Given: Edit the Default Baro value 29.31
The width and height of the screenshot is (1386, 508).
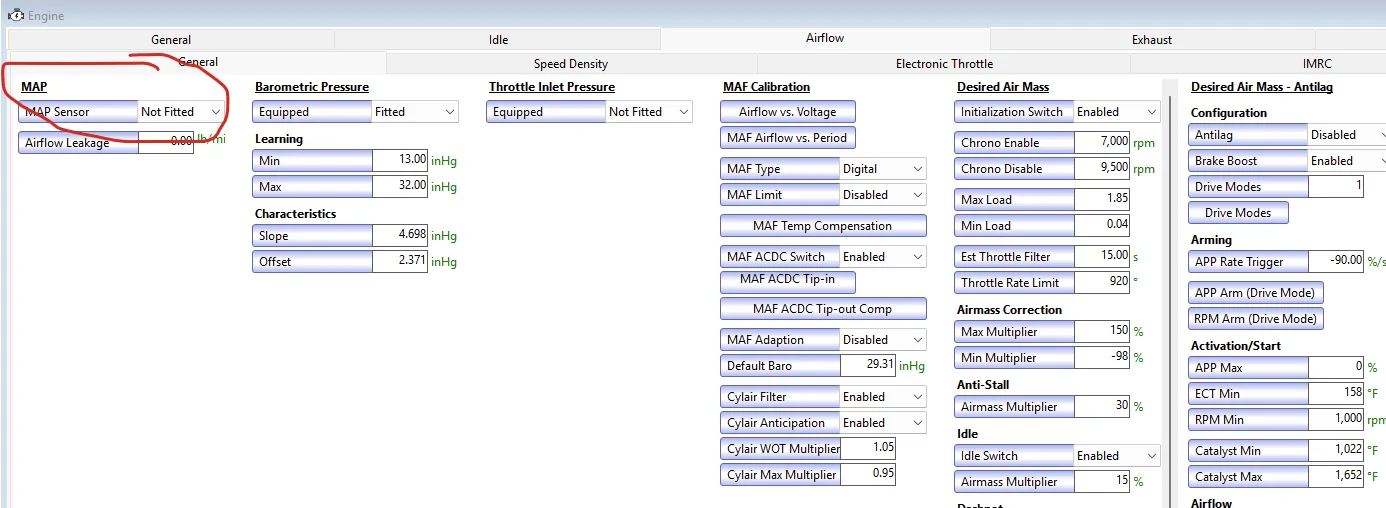Looking at the screenshot, I should point(868,366).
